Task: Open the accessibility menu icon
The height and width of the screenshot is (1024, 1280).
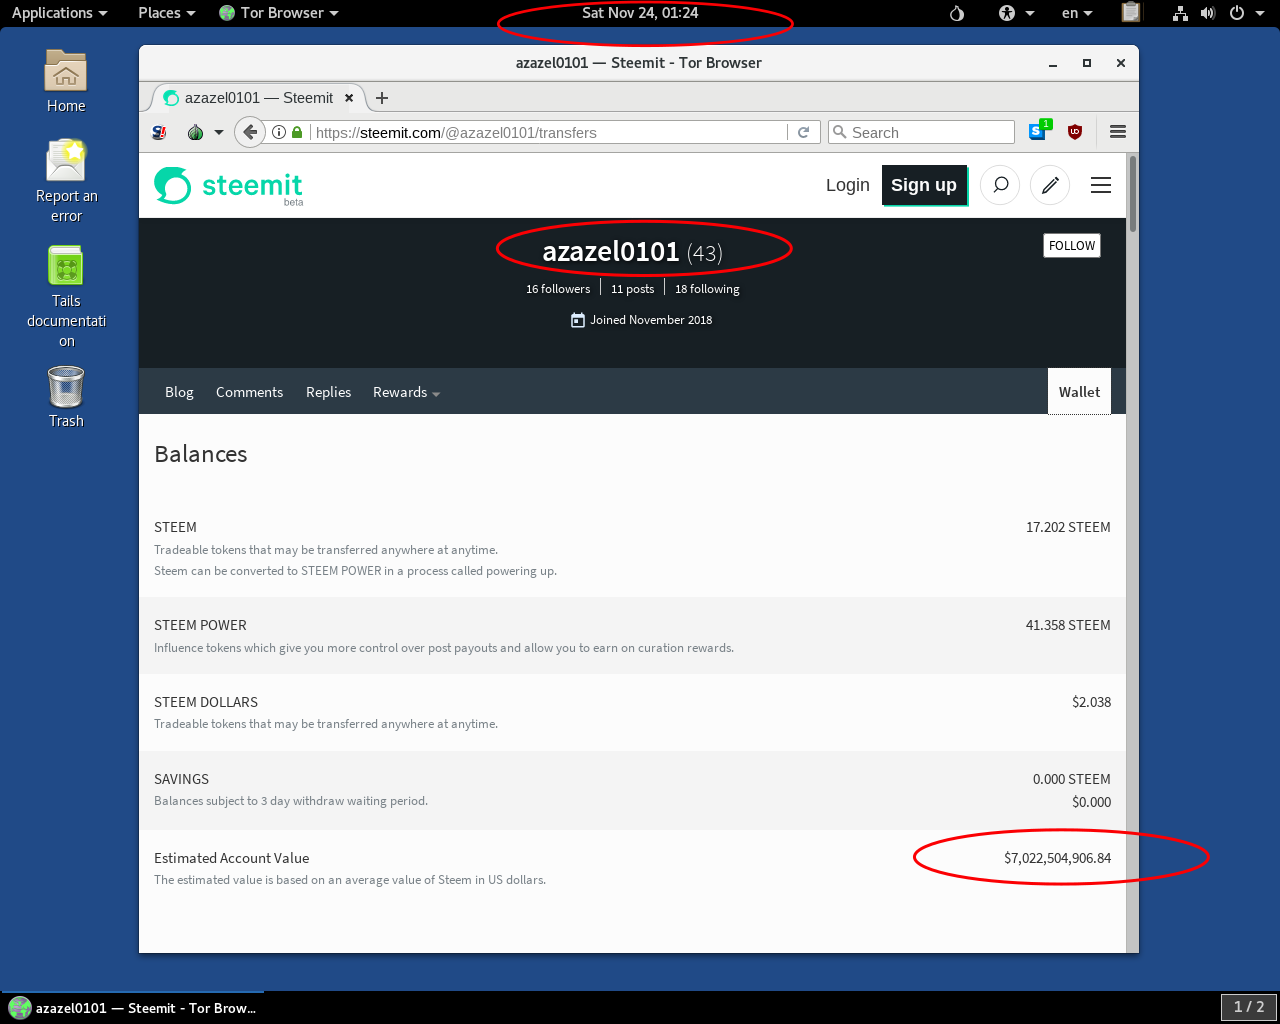Action: [1016, 13]
